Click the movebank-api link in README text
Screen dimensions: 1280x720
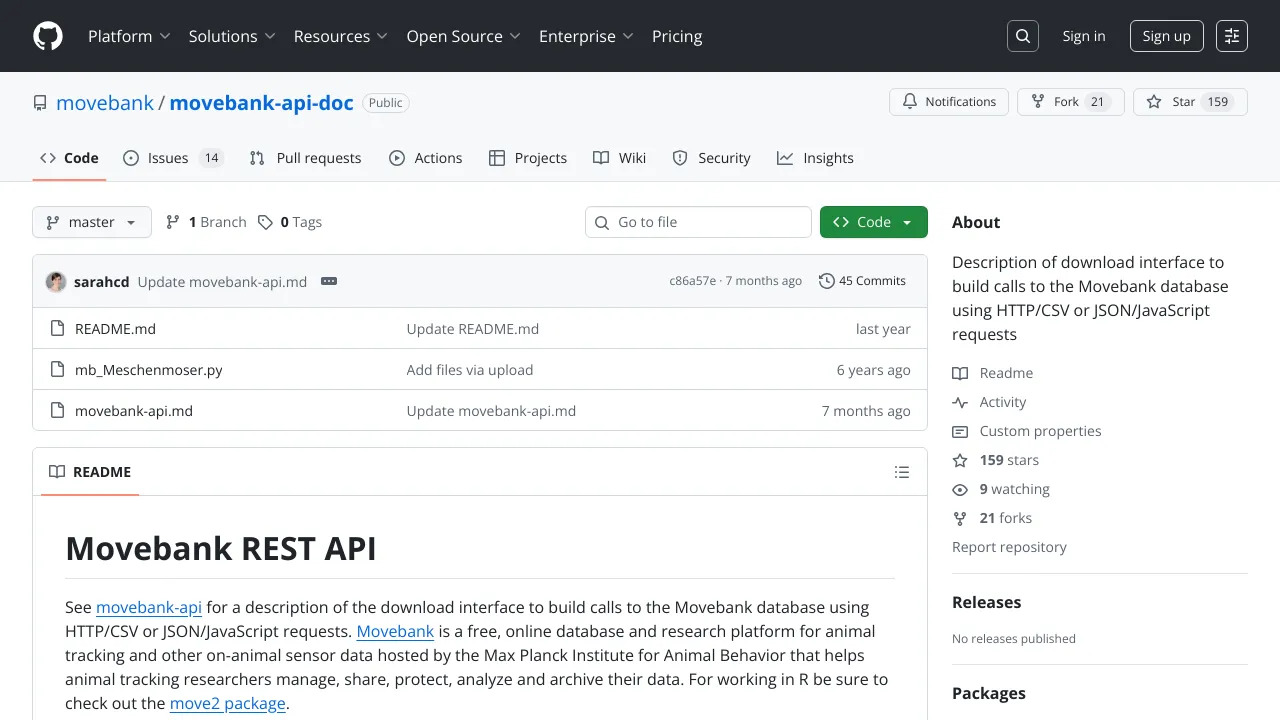click(149, 607)
